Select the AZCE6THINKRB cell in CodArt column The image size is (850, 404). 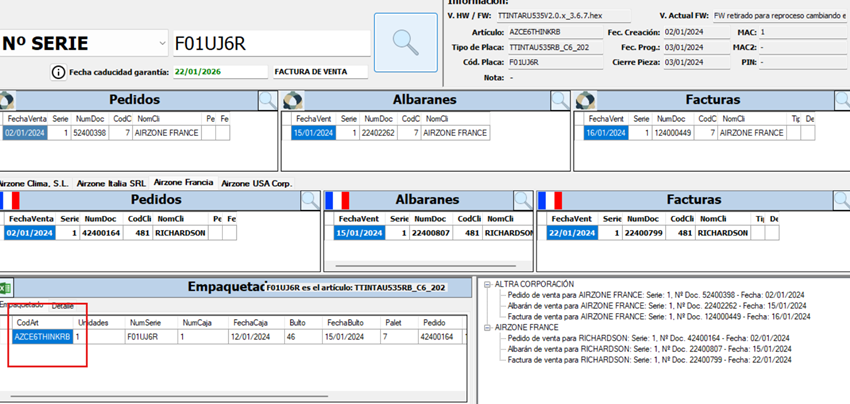pyautogui.click(x=43, y=337)
